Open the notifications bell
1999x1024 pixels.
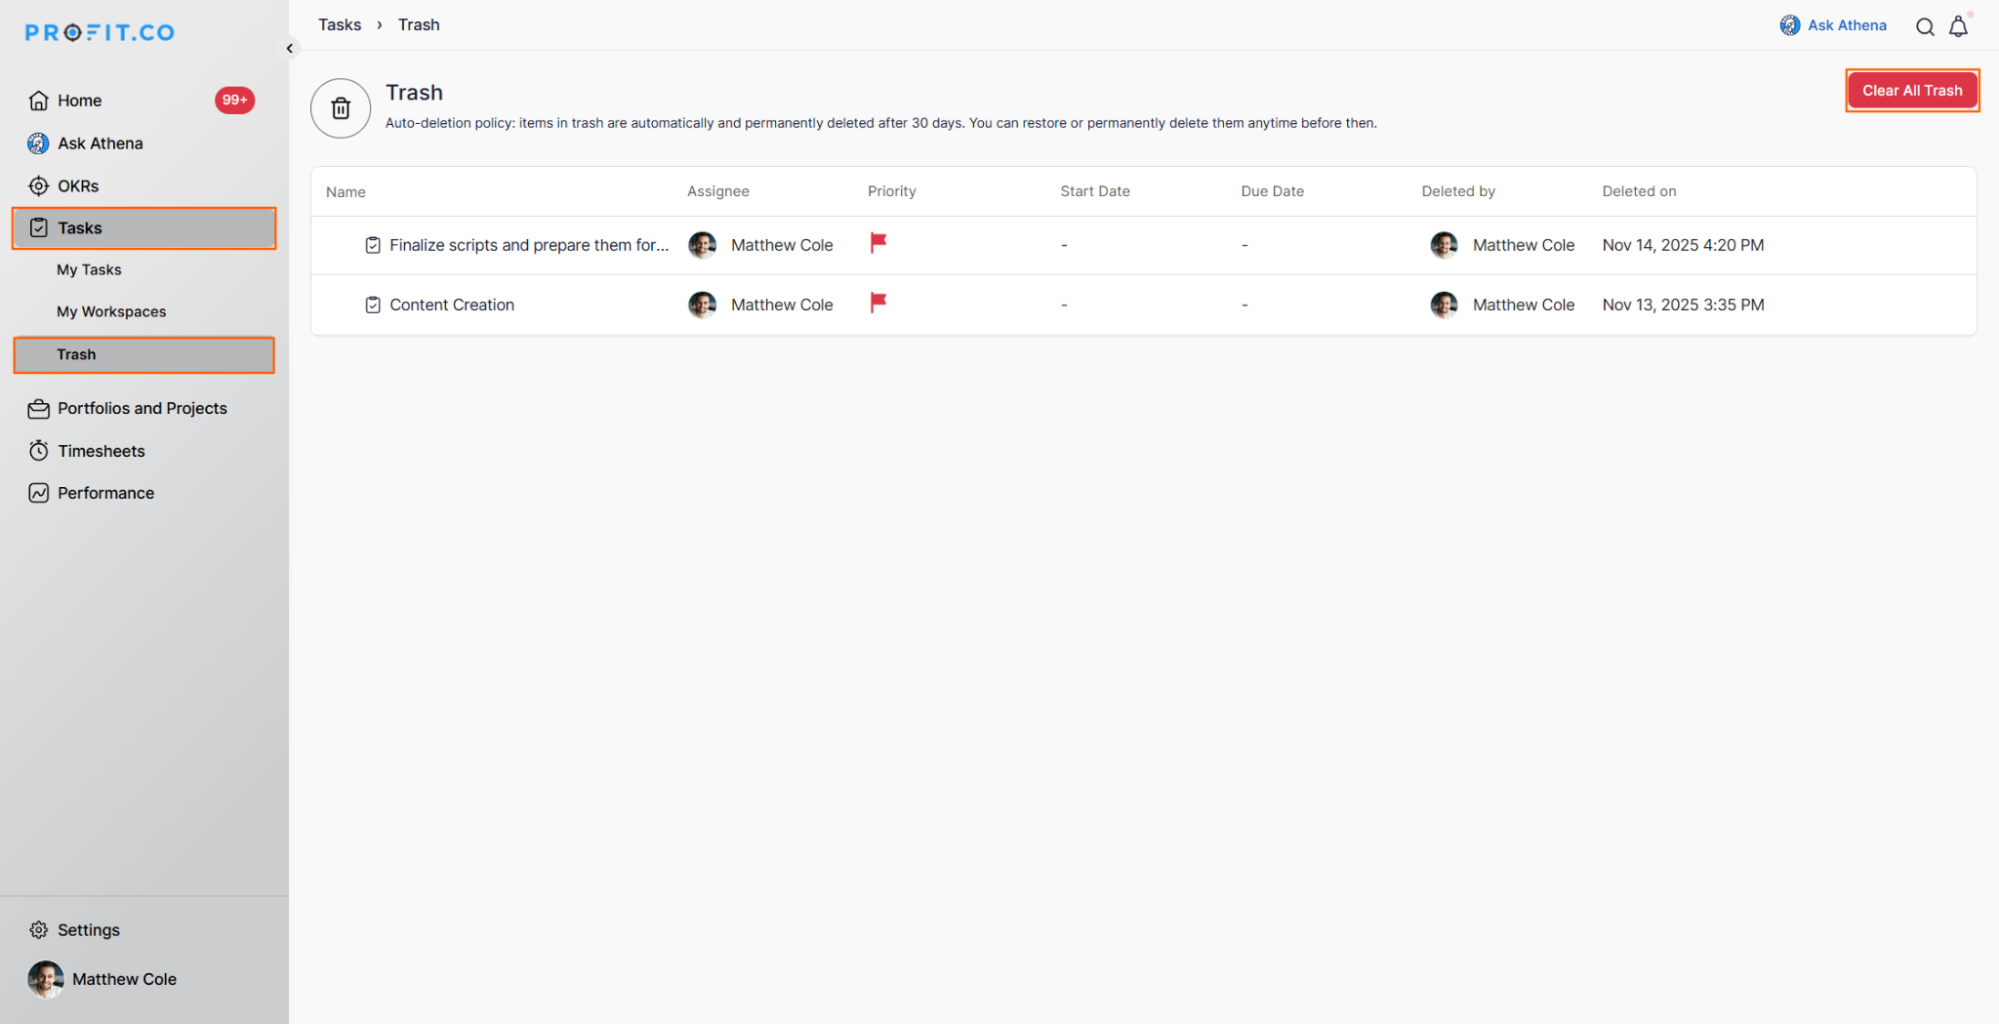[1958, 27]
